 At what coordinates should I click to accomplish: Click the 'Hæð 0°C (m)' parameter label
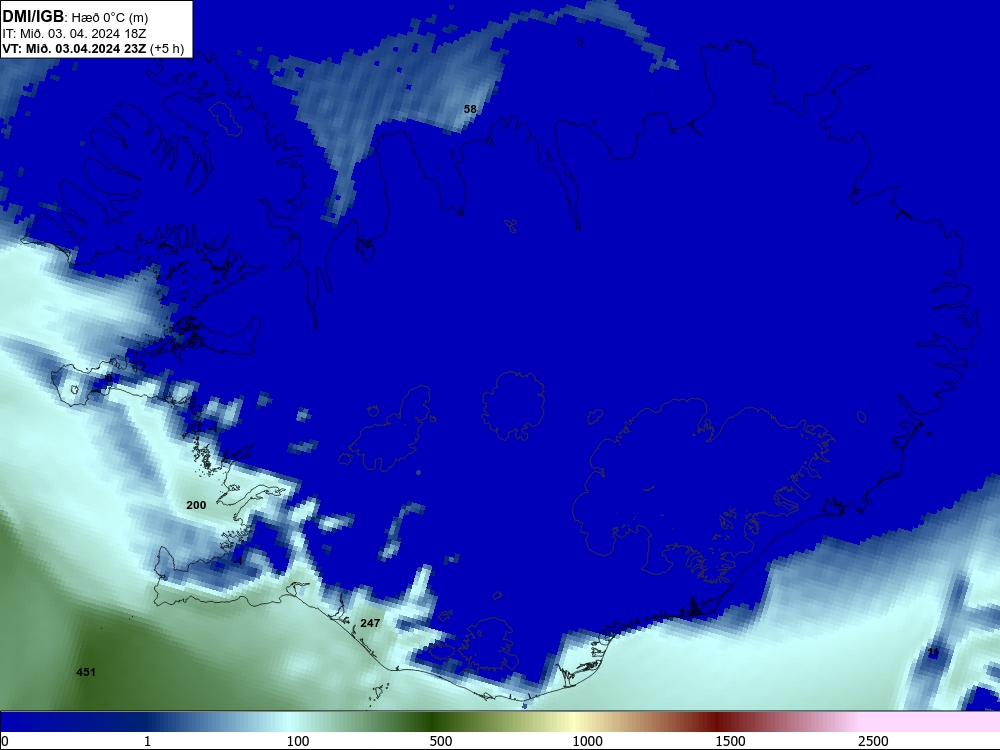(x=110, y=18)
